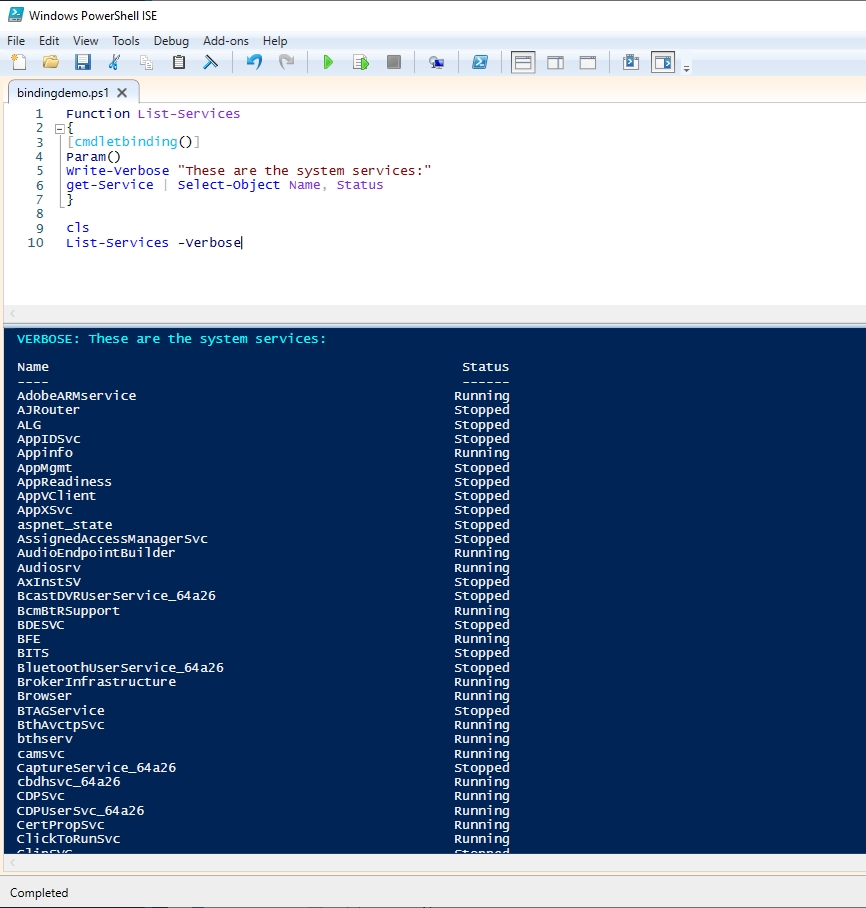The image size is (866, 908).
Task: Open the Debug menu
Action: coord(171,41)
